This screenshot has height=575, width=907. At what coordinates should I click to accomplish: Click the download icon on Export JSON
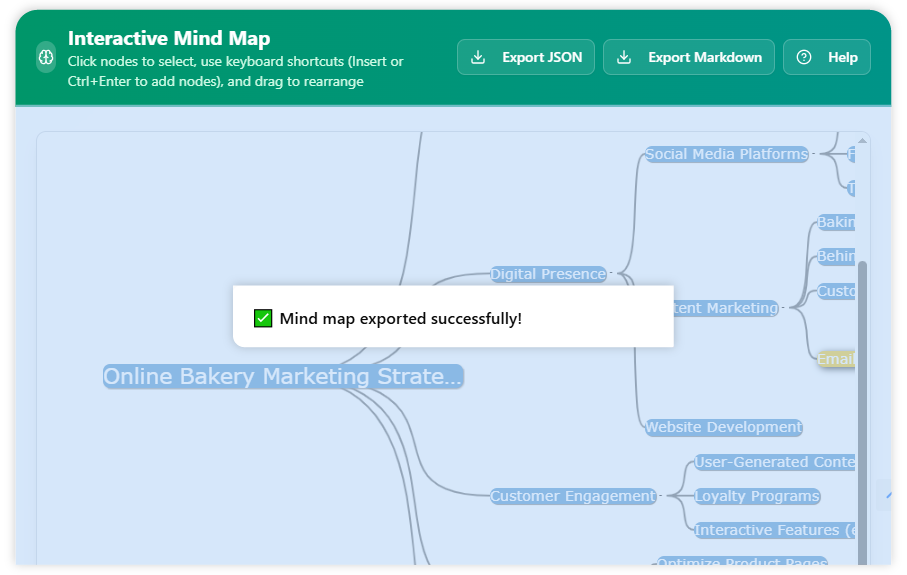tap(478, 58)
